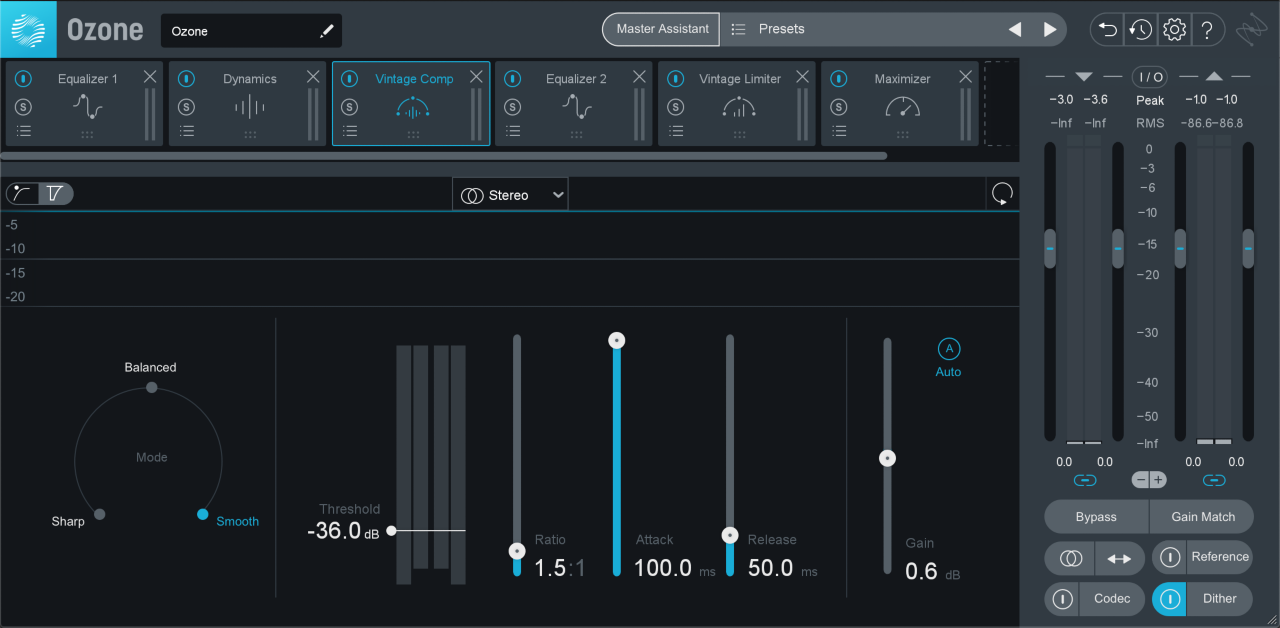1280x628 pixels.
Task: Remove the Equalizer 2 module
Action: 639,77
